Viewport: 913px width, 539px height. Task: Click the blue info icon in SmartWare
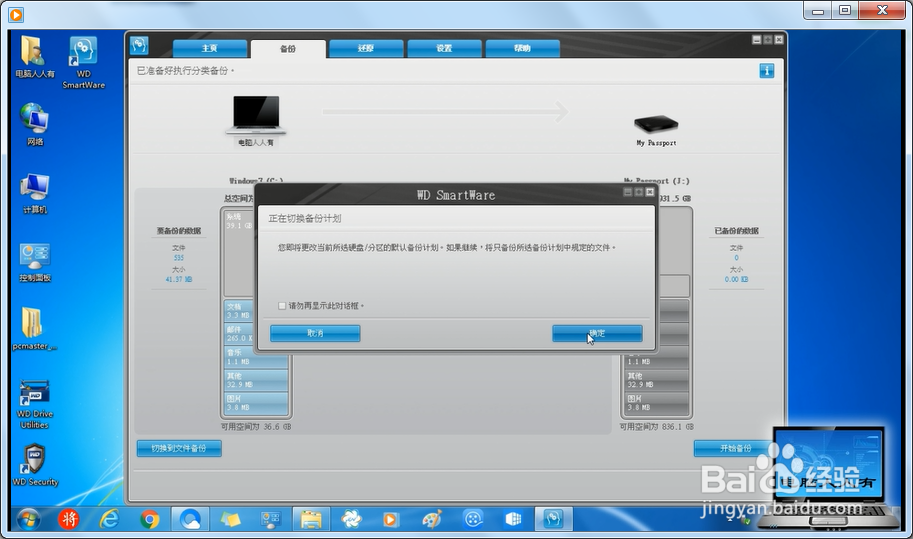click(767, 71)
